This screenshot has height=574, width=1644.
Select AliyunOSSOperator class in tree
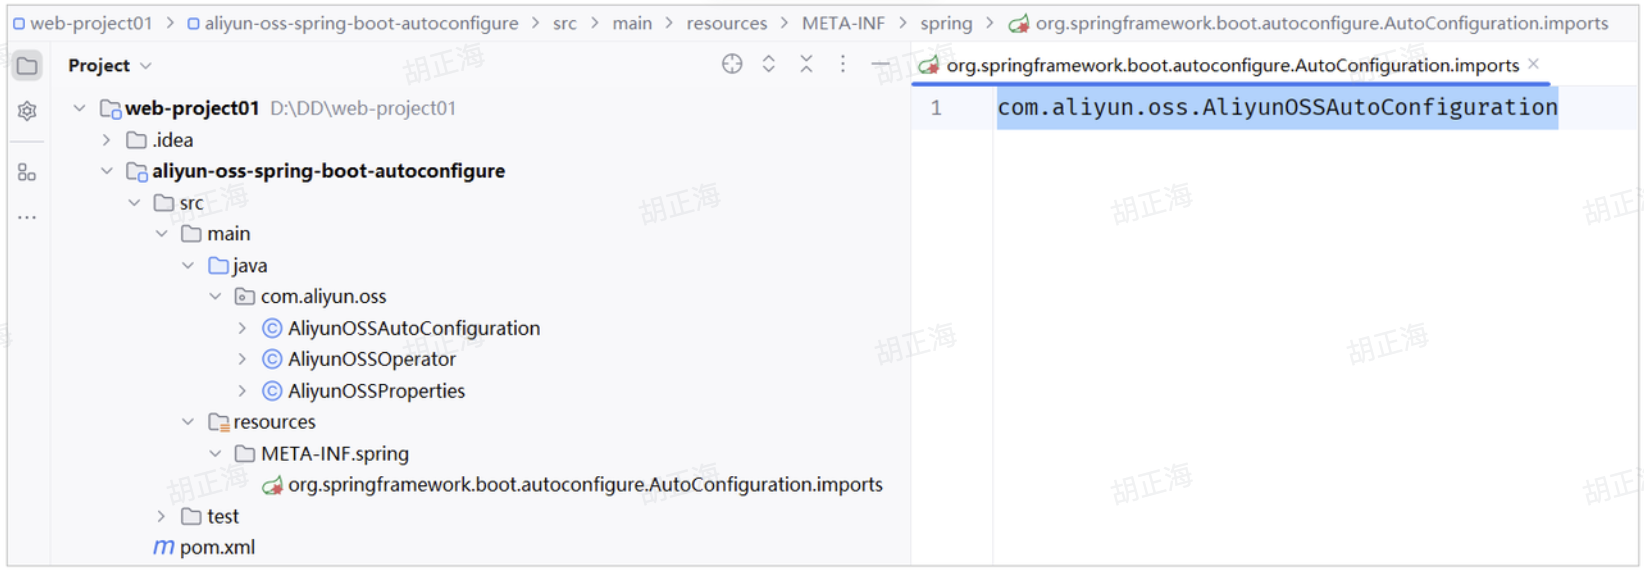pyautogui.click(x=371, y=359)
